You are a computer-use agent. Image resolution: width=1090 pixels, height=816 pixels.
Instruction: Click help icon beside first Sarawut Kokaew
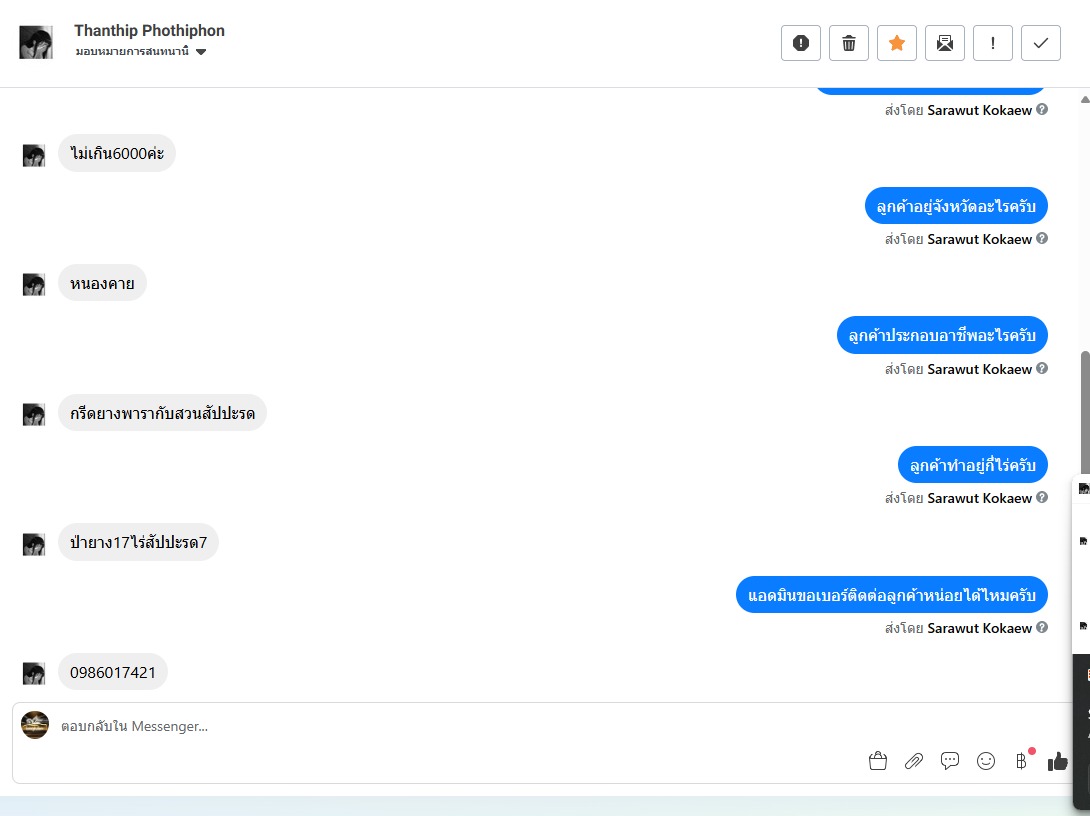1041,109
